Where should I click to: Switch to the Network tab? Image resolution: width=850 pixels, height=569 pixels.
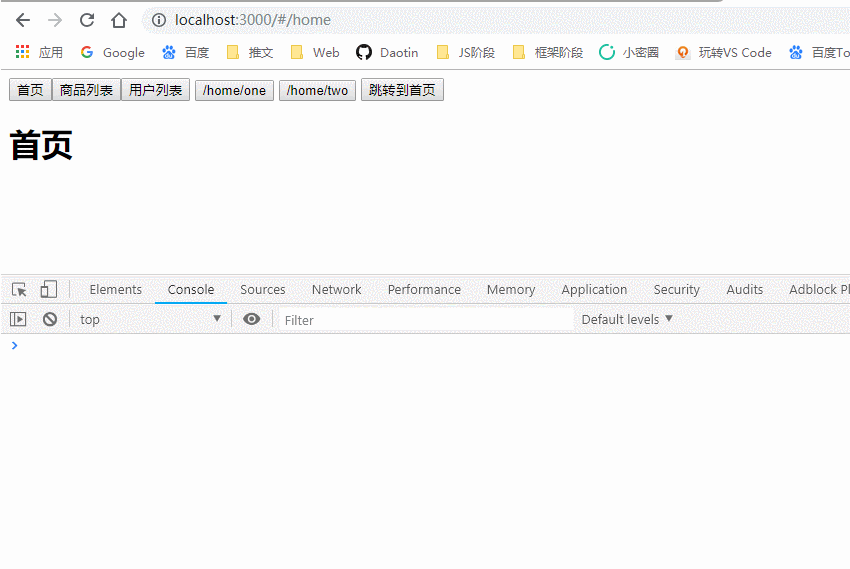coord(336,290)
